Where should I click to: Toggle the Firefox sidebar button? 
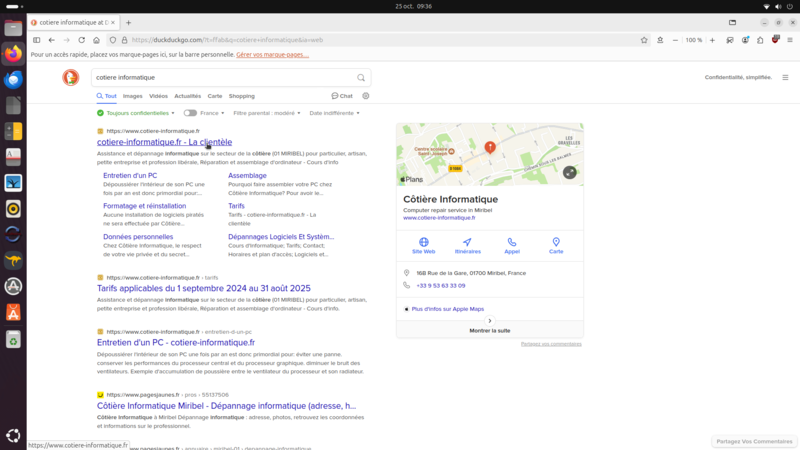pyautogui.click(x=37, y=40)
